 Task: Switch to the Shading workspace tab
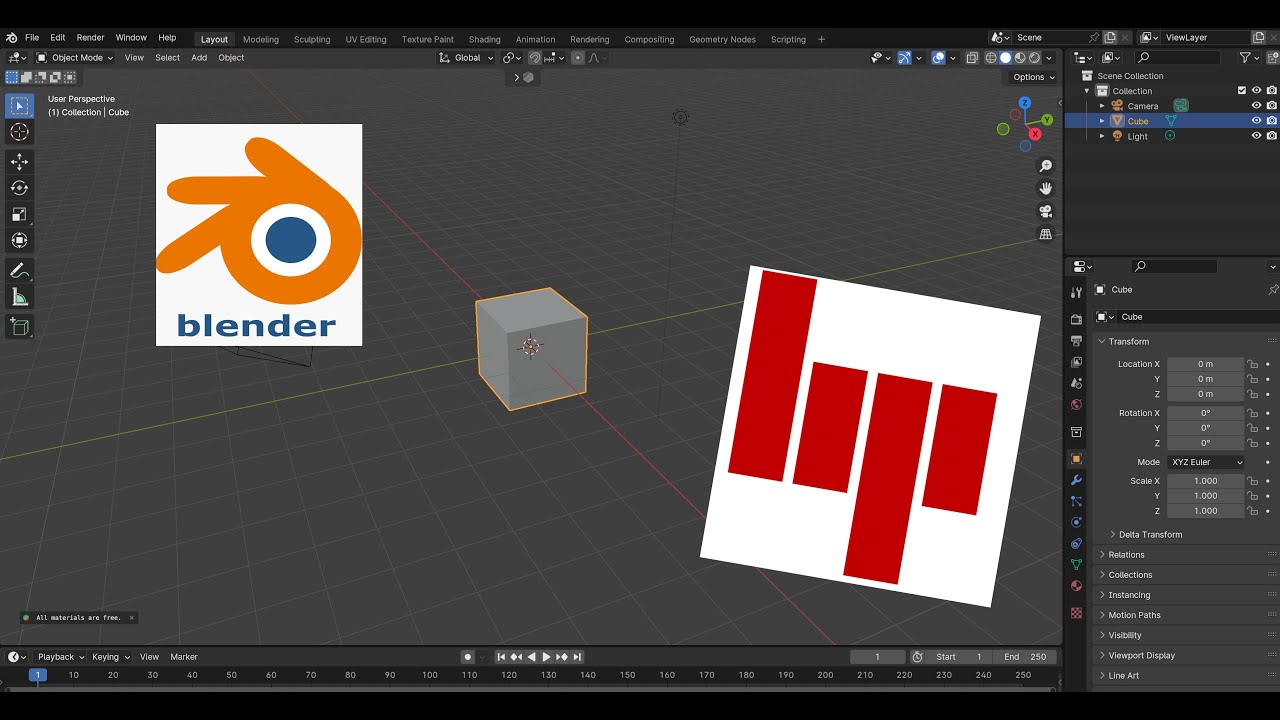484,39
